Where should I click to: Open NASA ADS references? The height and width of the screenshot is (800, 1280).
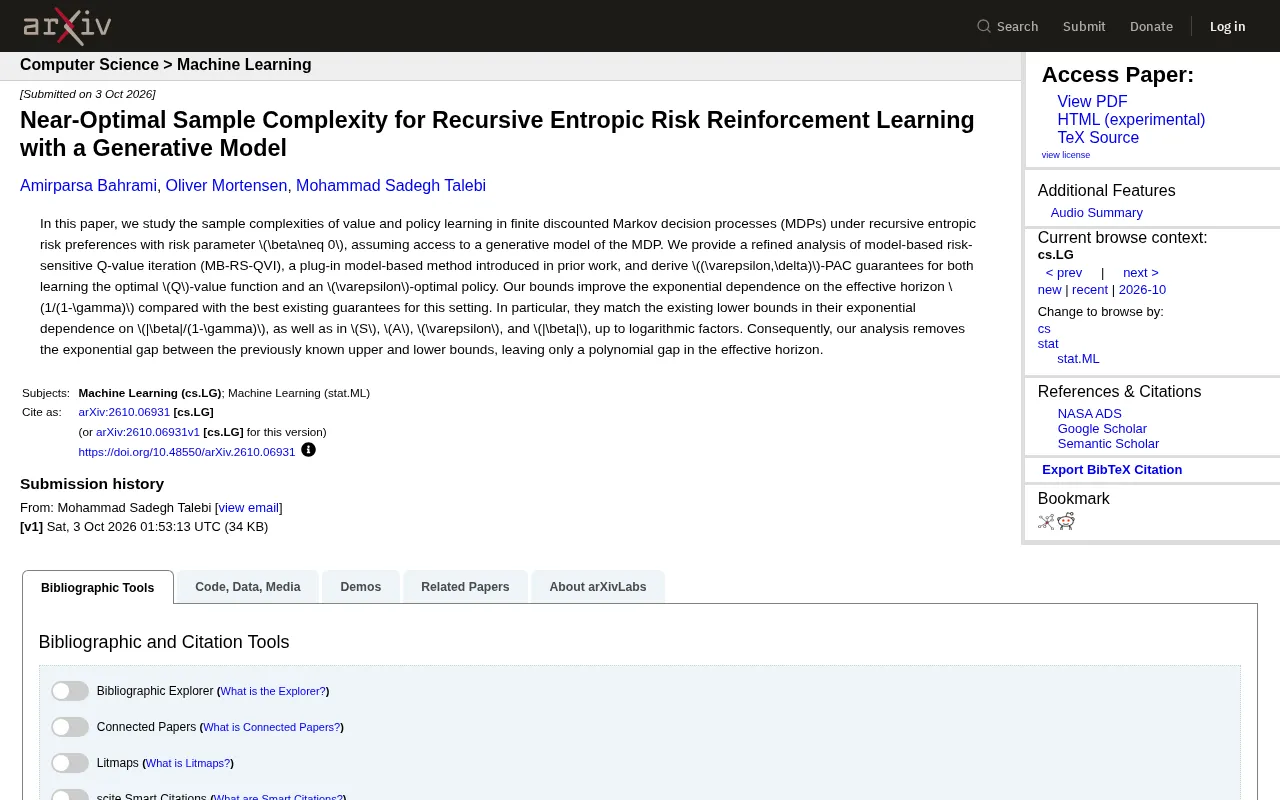(x=1089, y=414)
